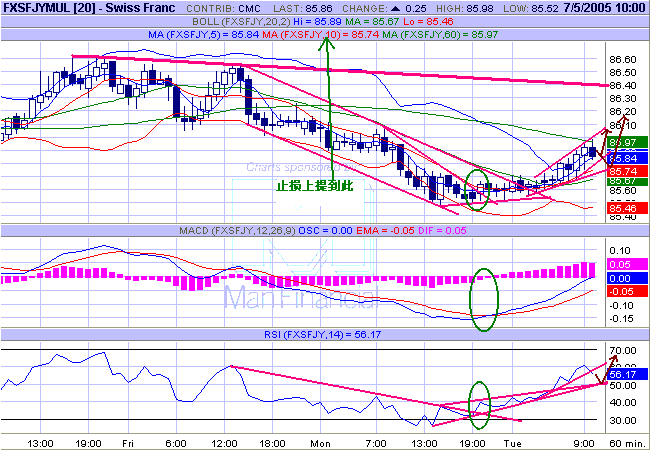This screenshot has width=650, height=450.
Task: Click the Tue day label on time axis
Action: coord(512,444)
